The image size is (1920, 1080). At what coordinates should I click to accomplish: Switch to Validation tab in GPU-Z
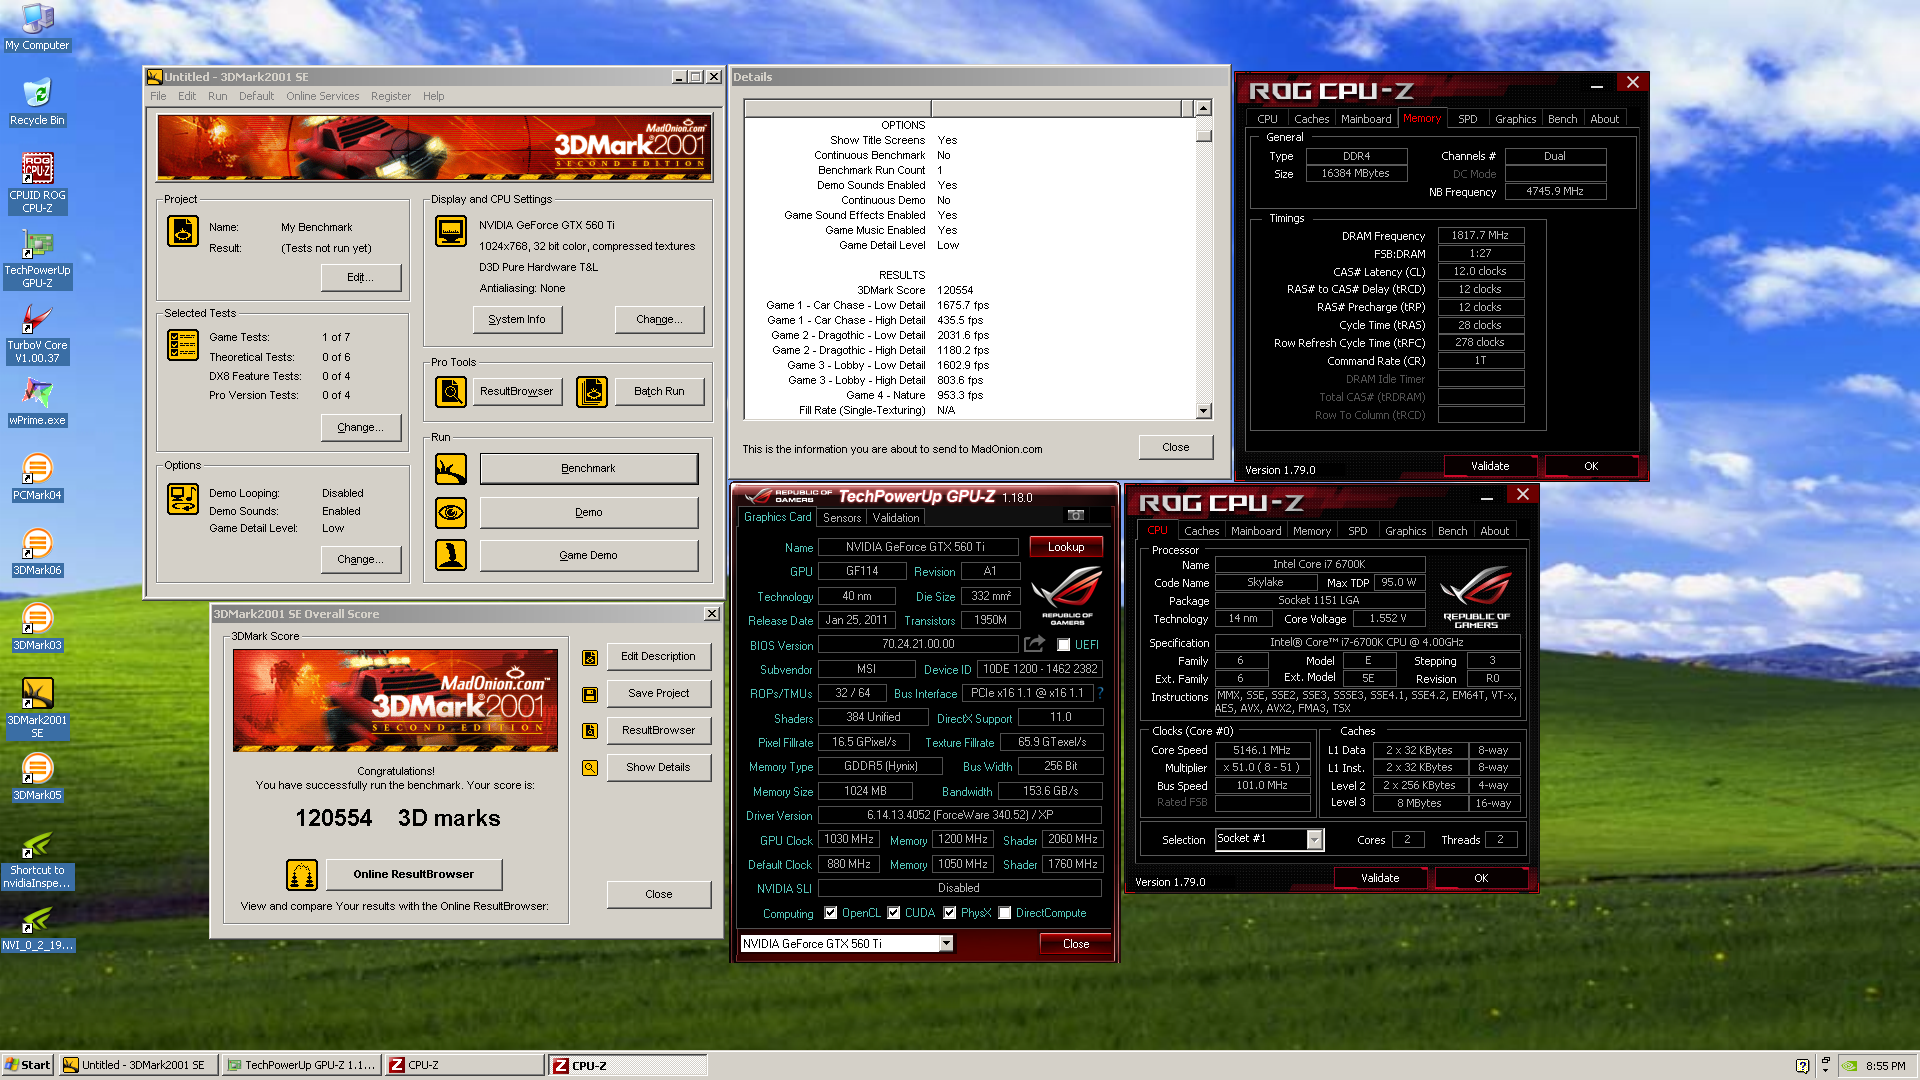pyautogui.click(x=896, y=518)
